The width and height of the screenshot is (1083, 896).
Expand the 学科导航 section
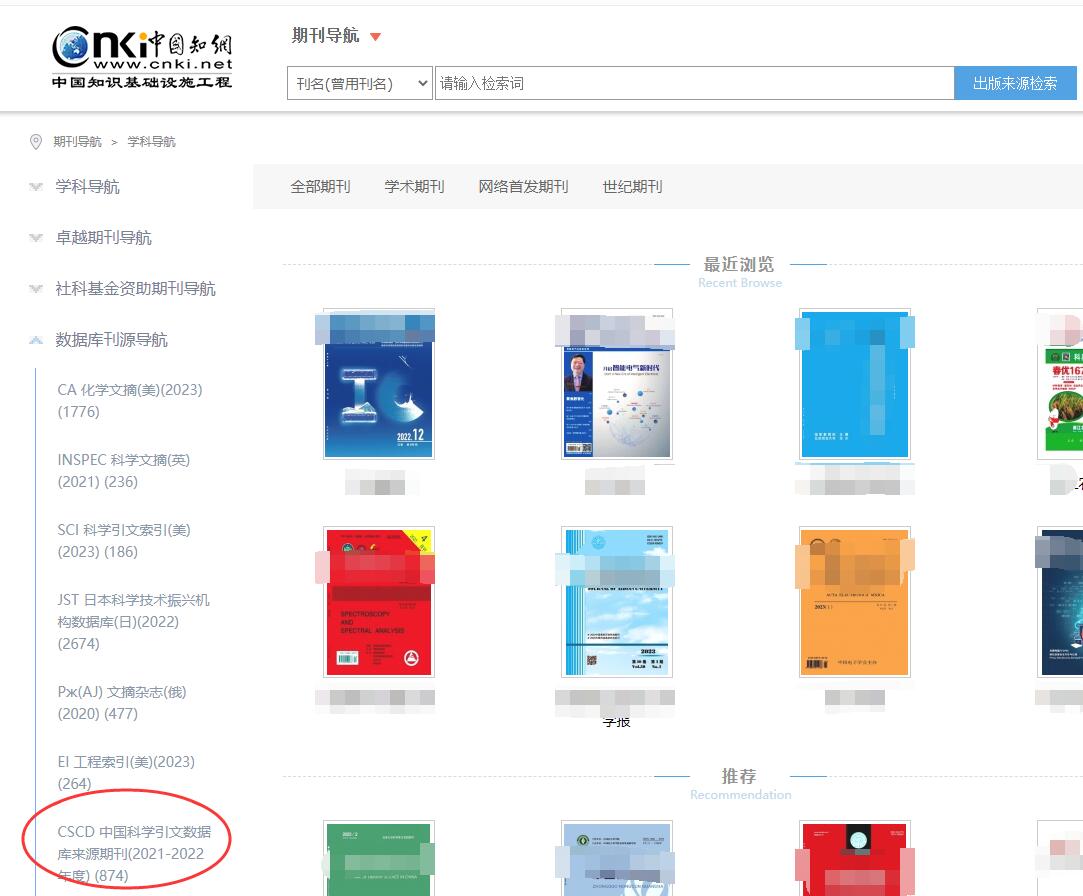(87, 187)
